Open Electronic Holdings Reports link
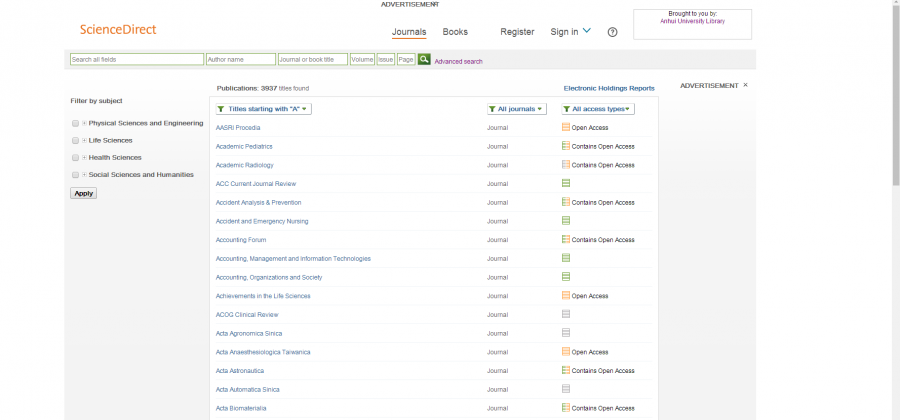Image resolution: width=900 pixels, height=420 pixels. pyautogui.click(x=609, y=88)
